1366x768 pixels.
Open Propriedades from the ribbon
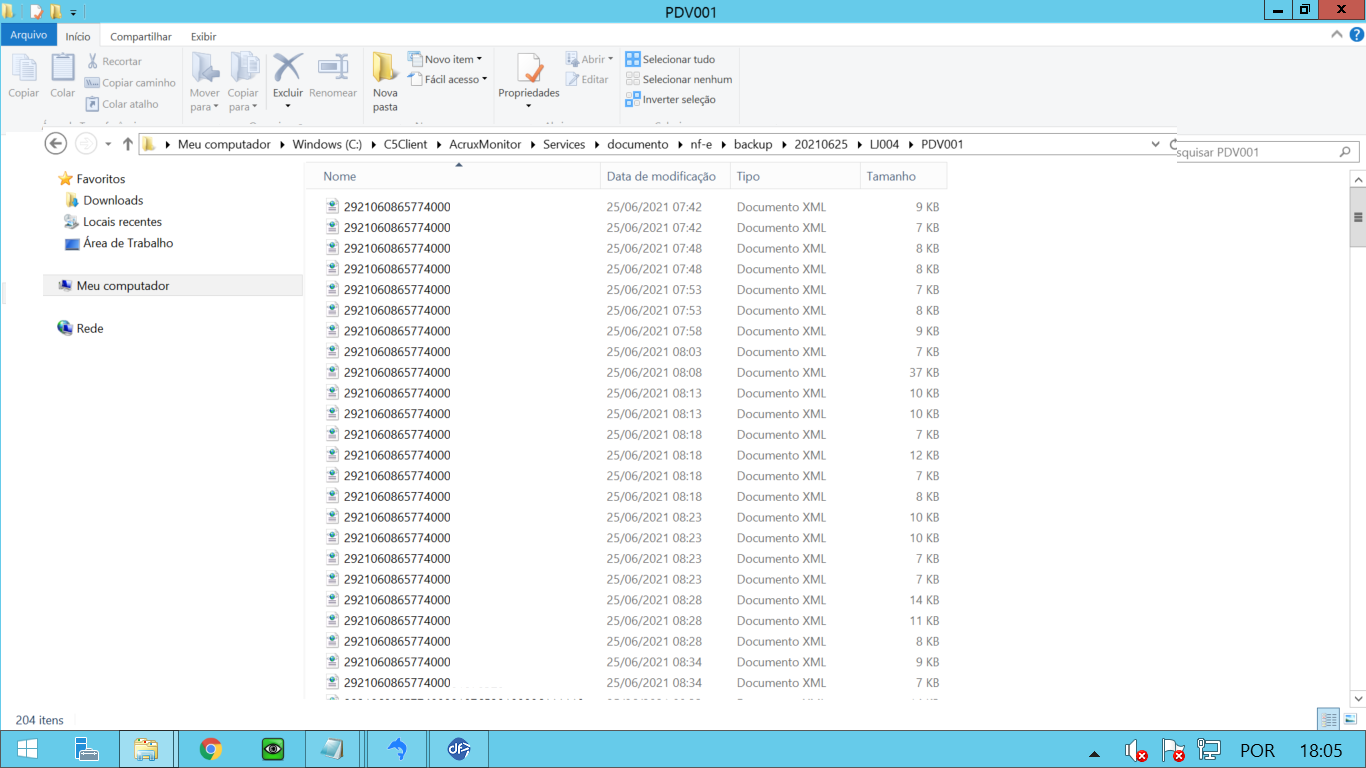pos(529,83)
